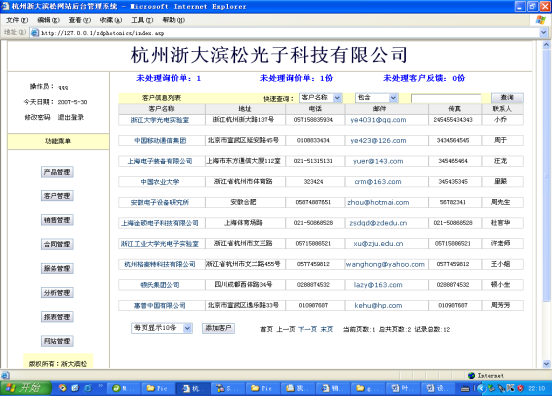Expand the quick launch chevron on the taskbar
Screen dimensions: 552x397
coord(101,386)
